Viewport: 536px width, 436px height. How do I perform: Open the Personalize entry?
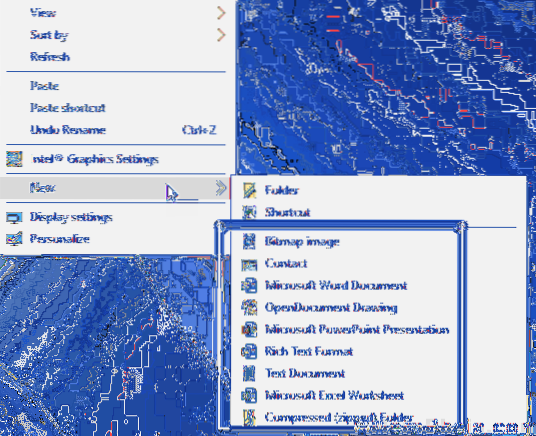coord(60,239)
